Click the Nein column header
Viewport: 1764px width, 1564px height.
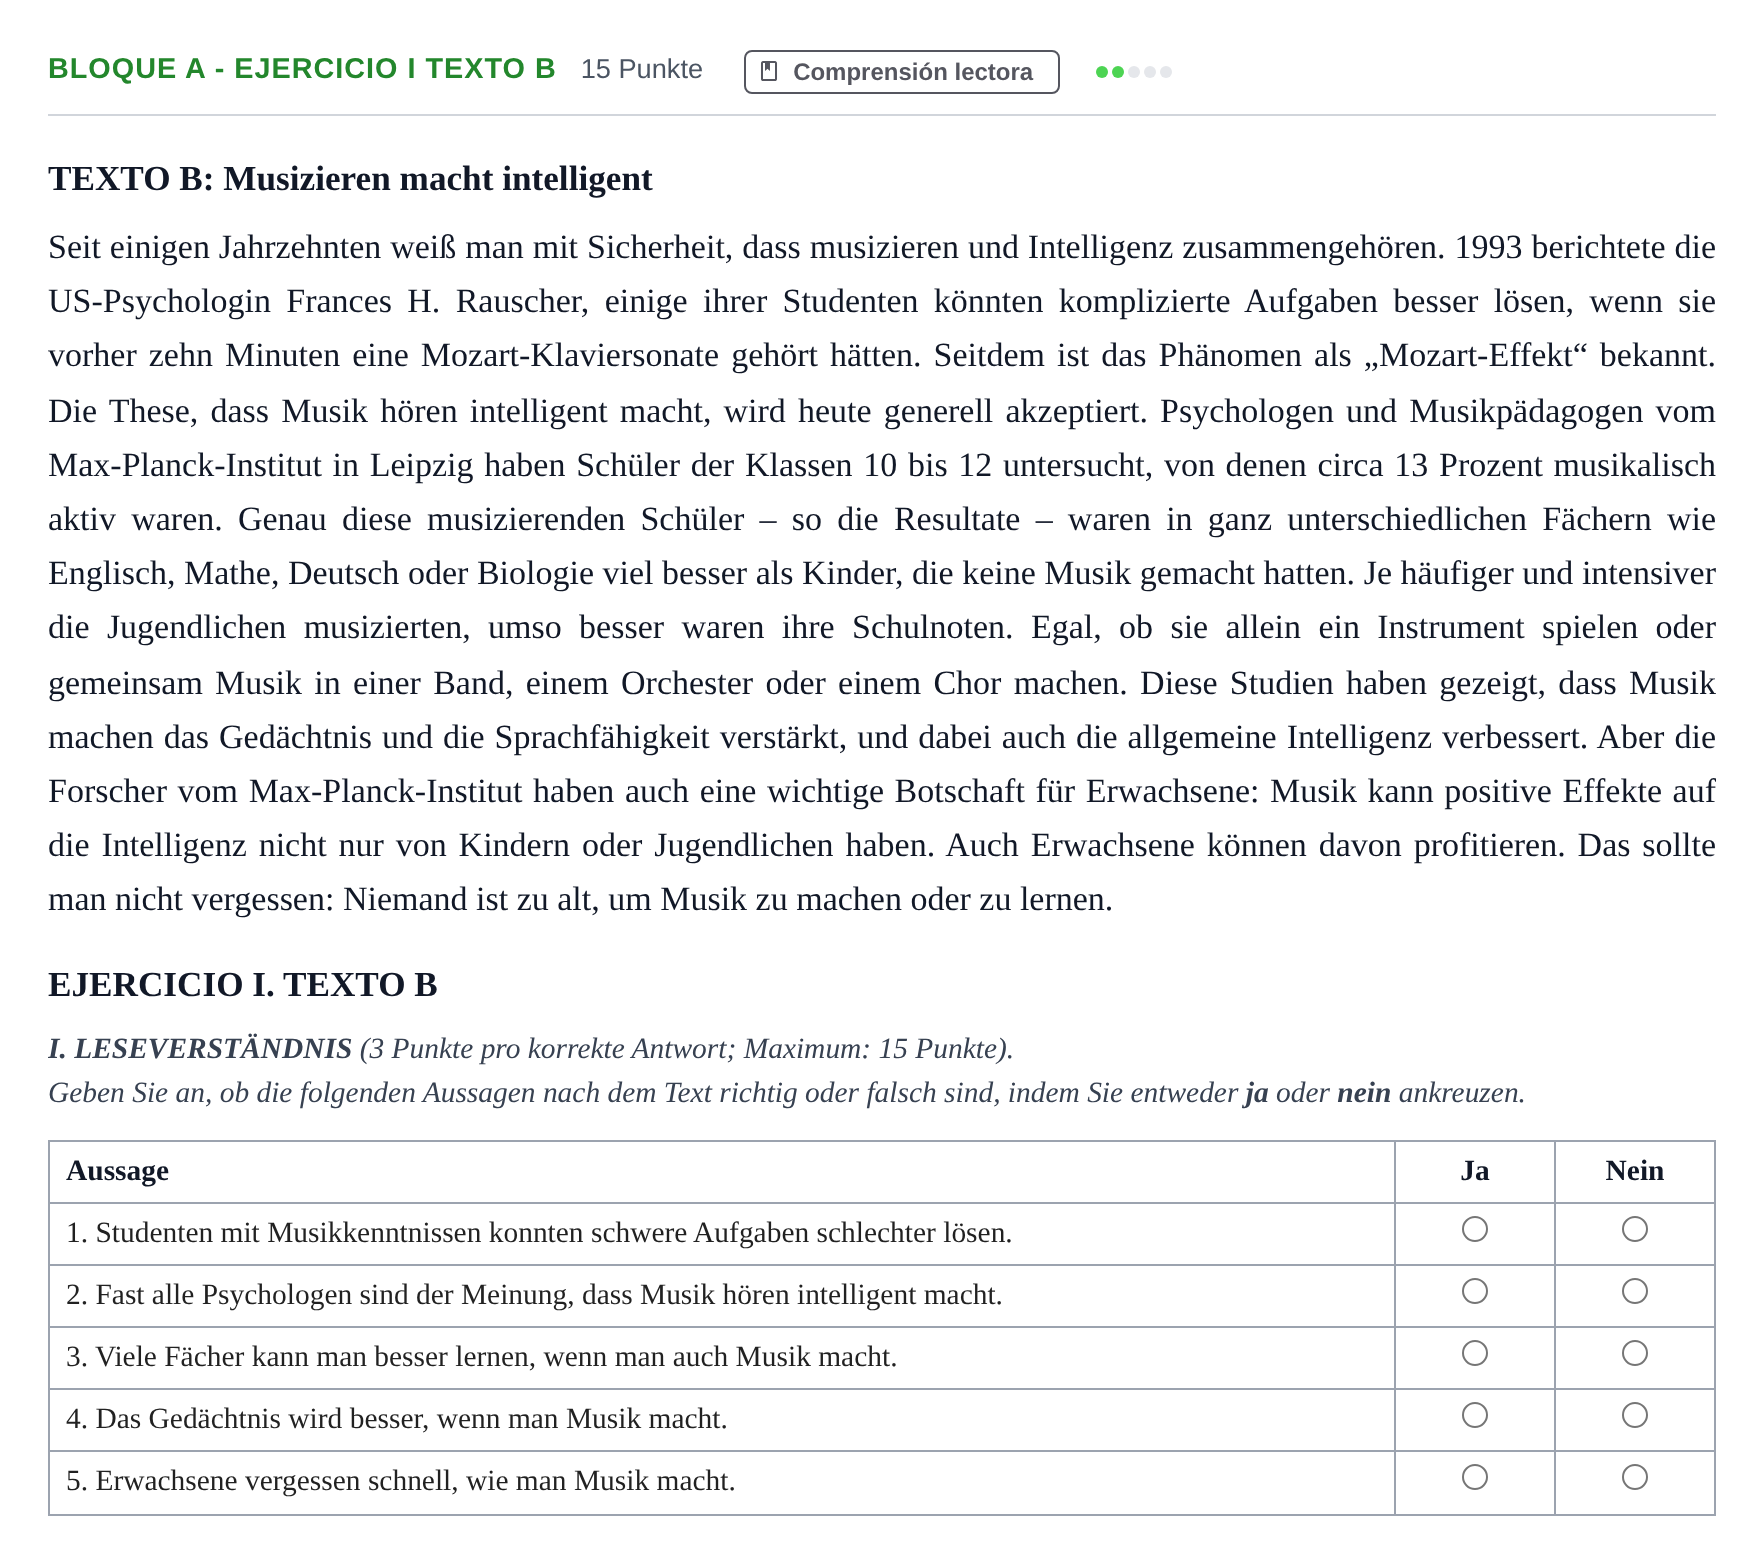(1635, 1171)
